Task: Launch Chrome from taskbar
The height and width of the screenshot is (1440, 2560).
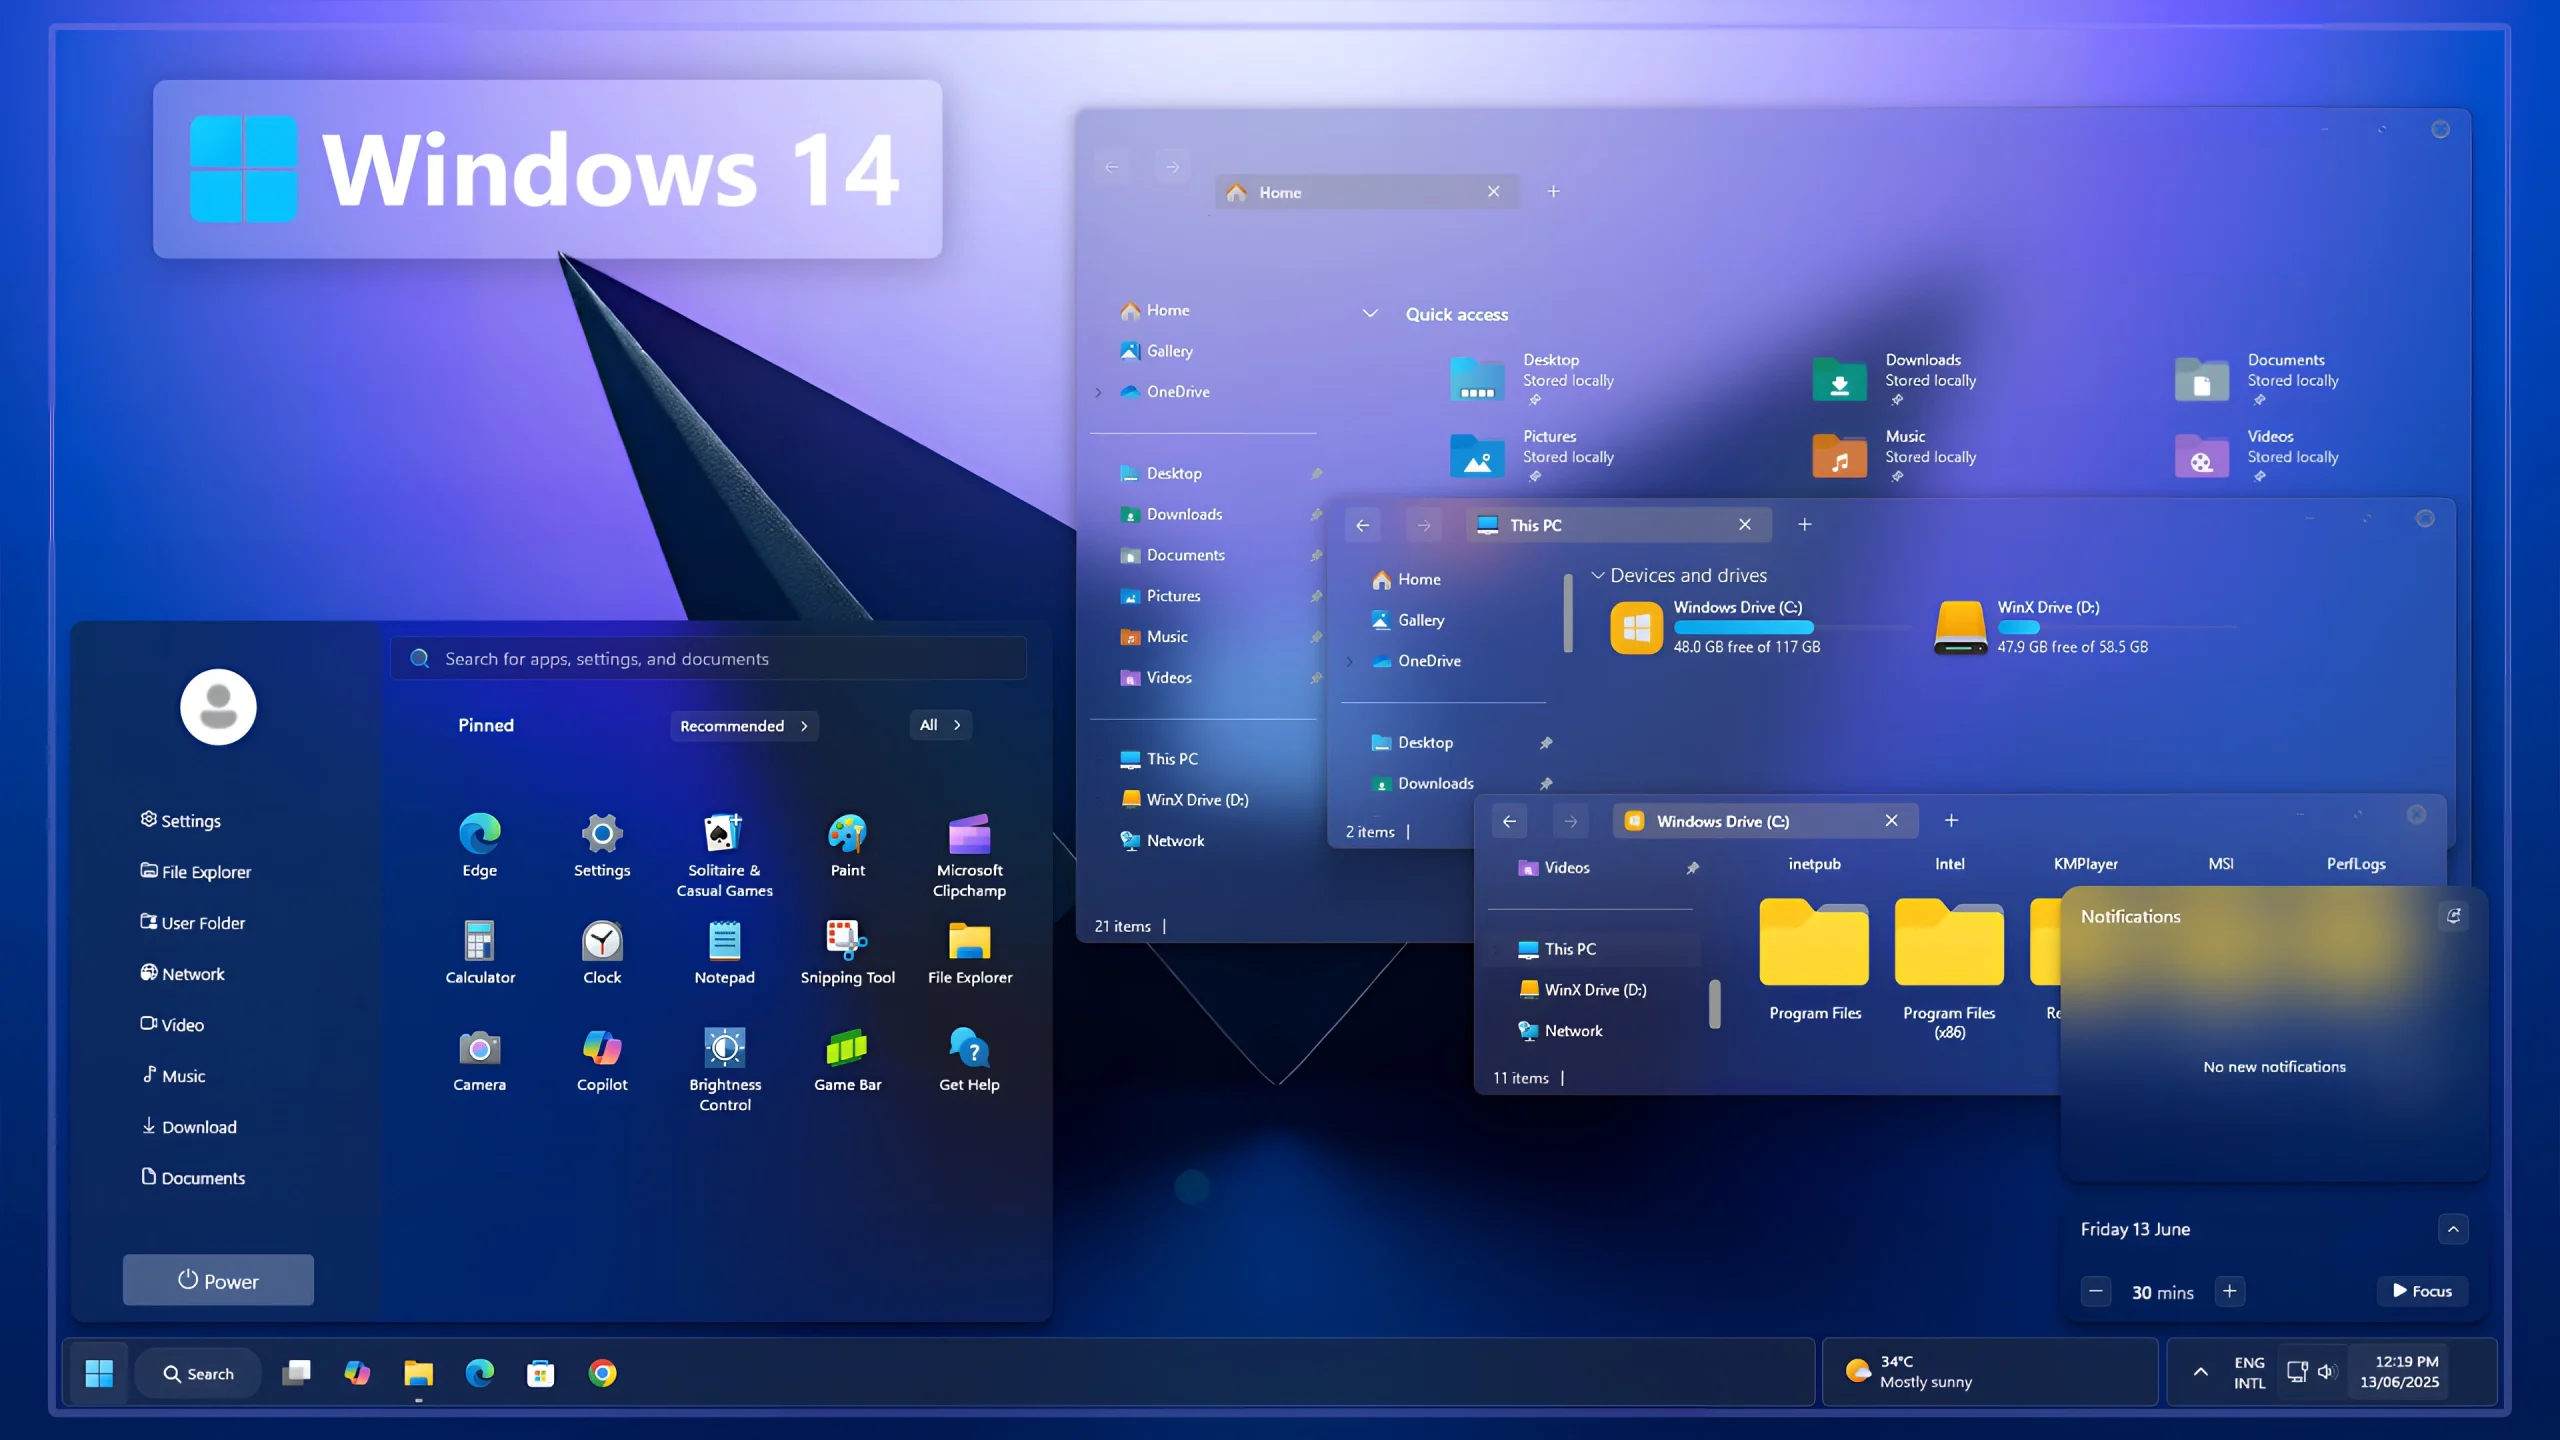Action: coord(602,1373)
